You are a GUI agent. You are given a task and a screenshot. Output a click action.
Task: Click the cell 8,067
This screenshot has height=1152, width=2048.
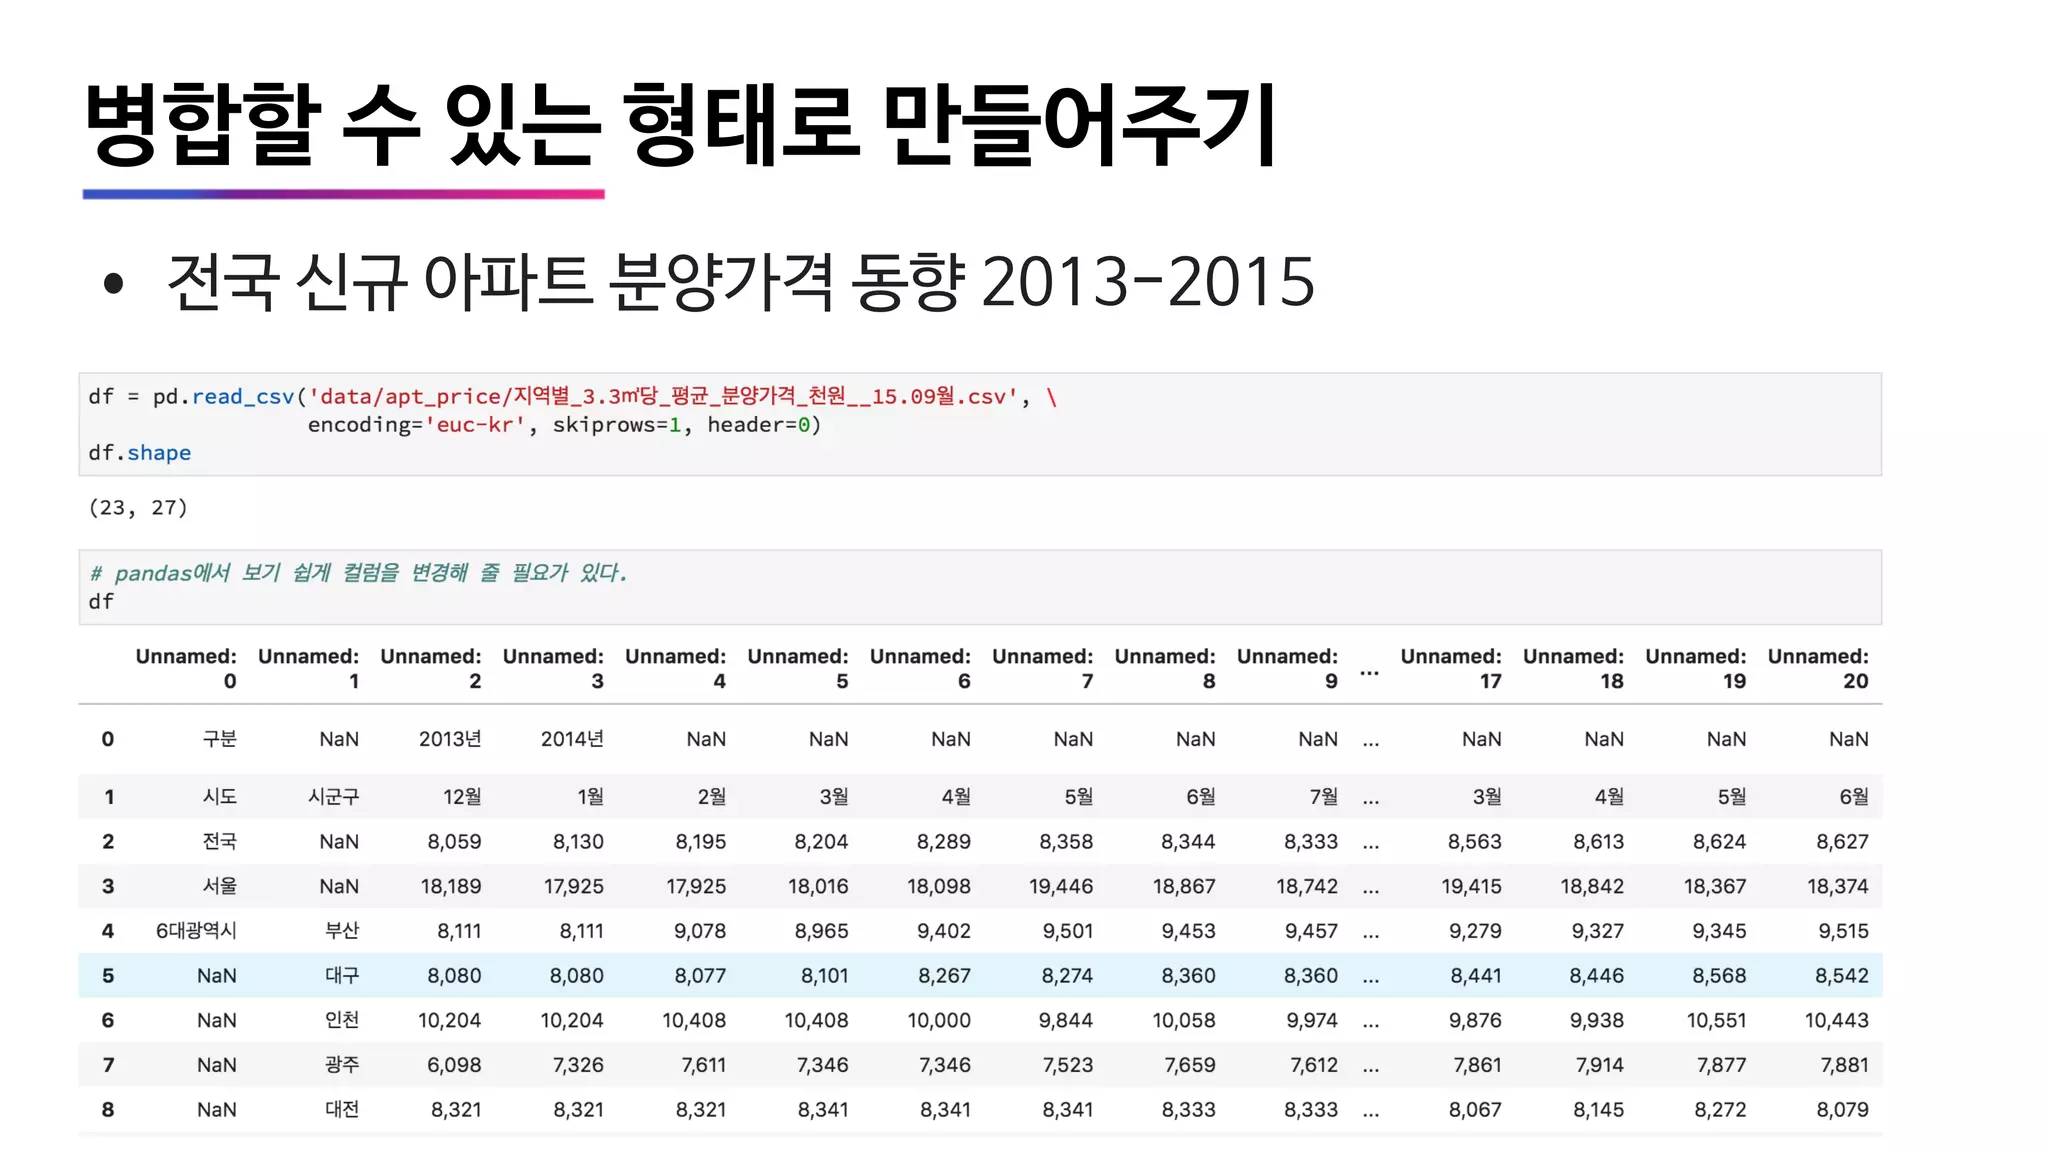point(1475,1110)
